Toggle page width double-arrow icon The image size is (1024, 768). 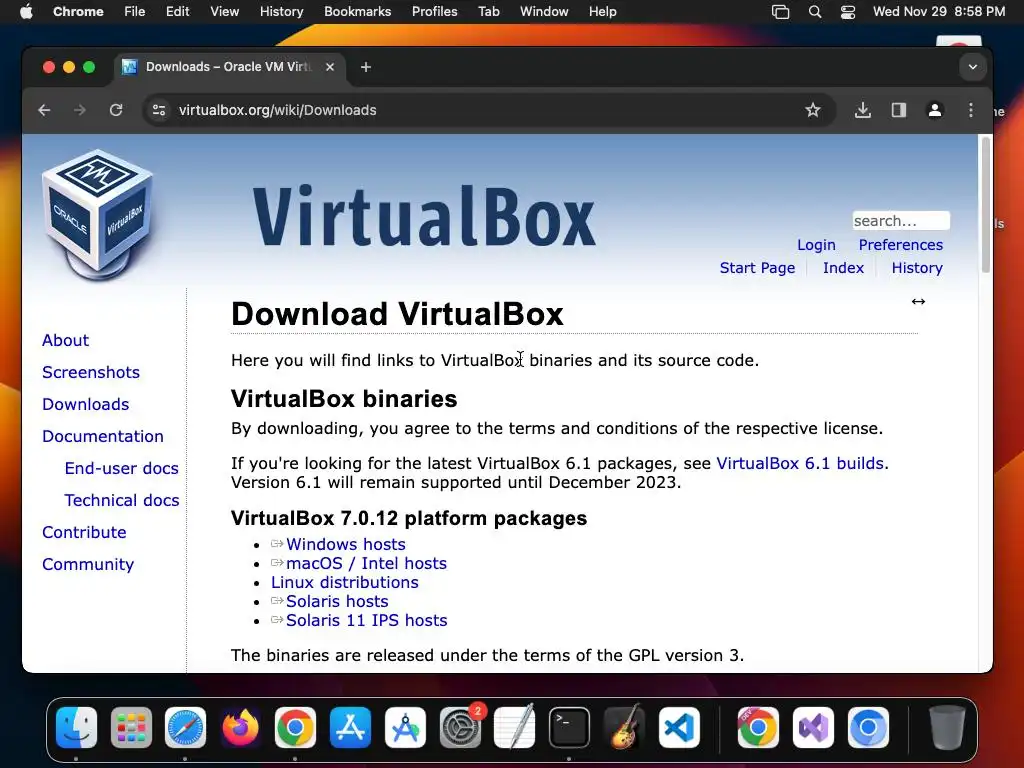(x=918, y=301)
